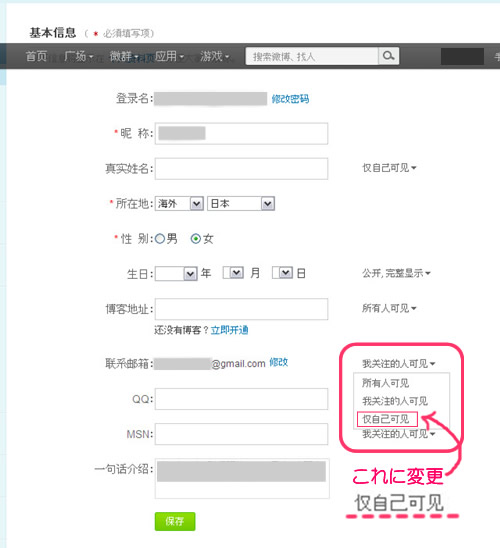Open 首页 in the navigation bar
The height and width of the screenshot is (548, 500).
[x=36, y=56]
